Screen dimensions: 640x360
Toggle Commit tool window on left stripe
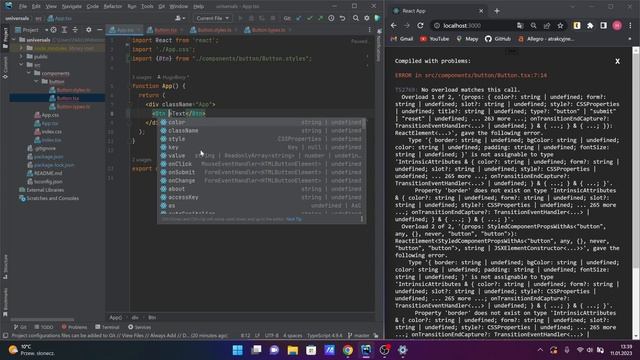5,68
